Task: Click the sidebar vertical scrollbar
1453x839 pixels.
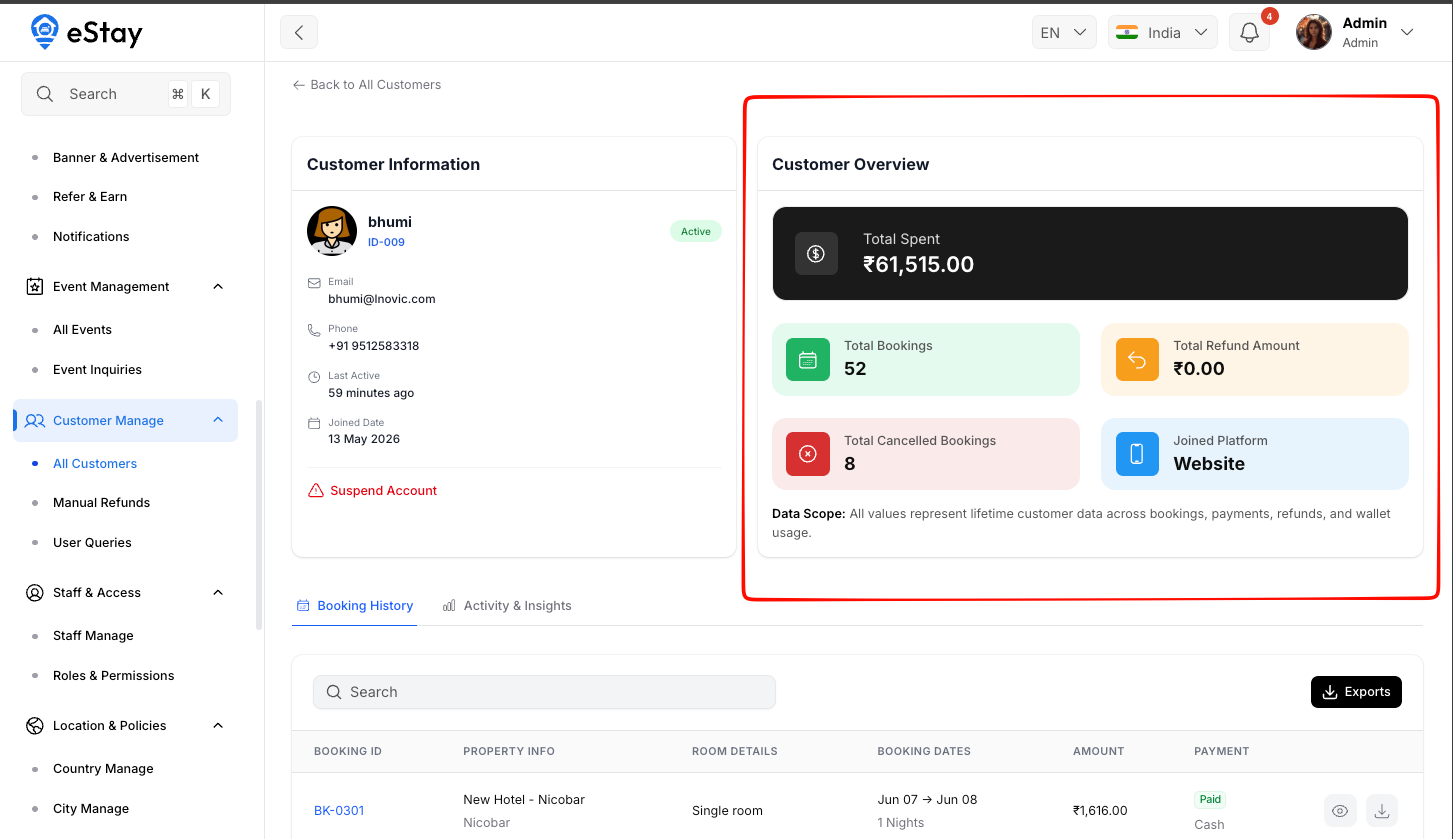Action: 259,515
